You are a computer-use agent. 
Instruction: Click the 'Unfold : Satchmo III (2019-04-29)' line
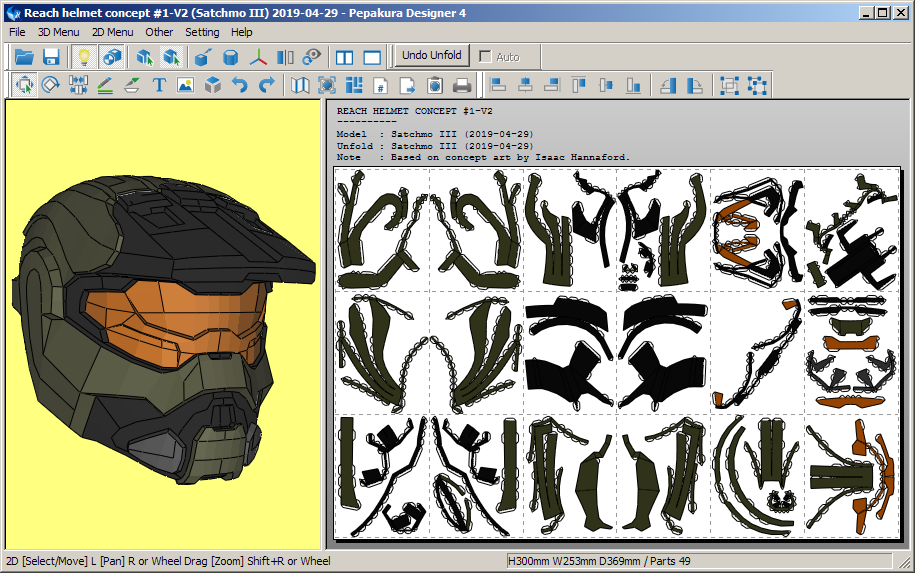435,146
